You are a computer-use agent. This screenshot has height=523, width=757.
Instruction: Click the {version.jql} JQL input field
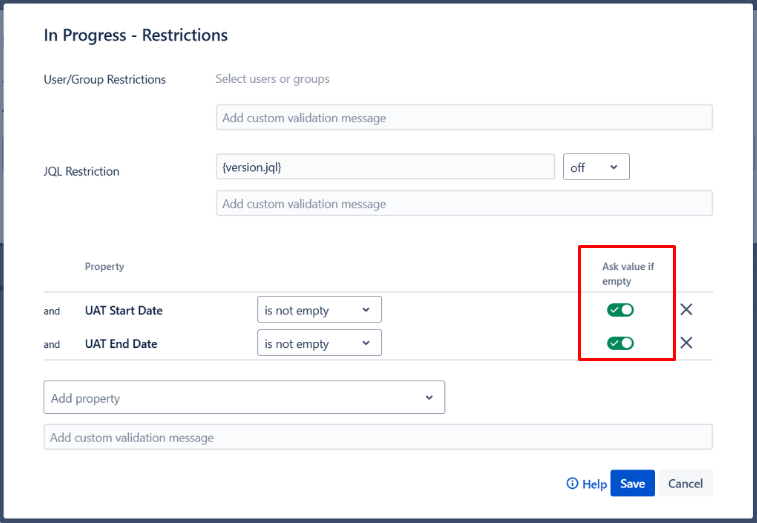385,167
